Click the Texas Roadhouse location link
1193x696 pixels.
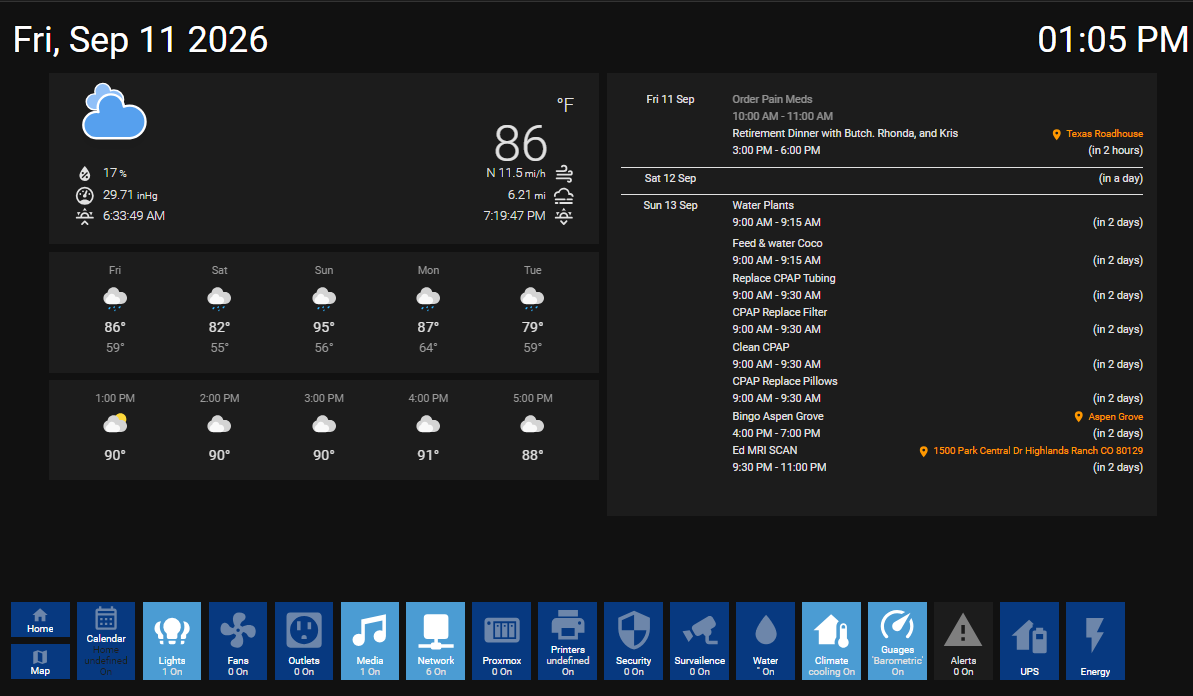pos(1097,134)
